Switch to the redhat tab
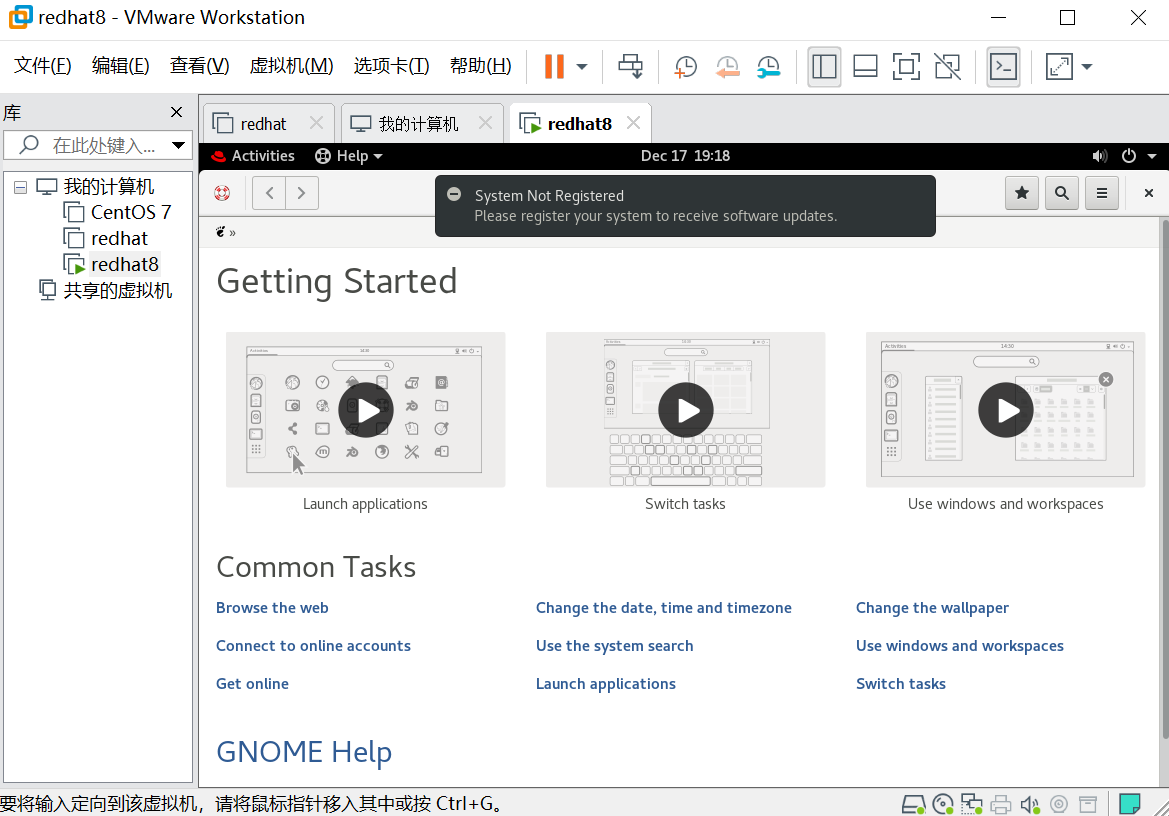 tap(262, 124)
